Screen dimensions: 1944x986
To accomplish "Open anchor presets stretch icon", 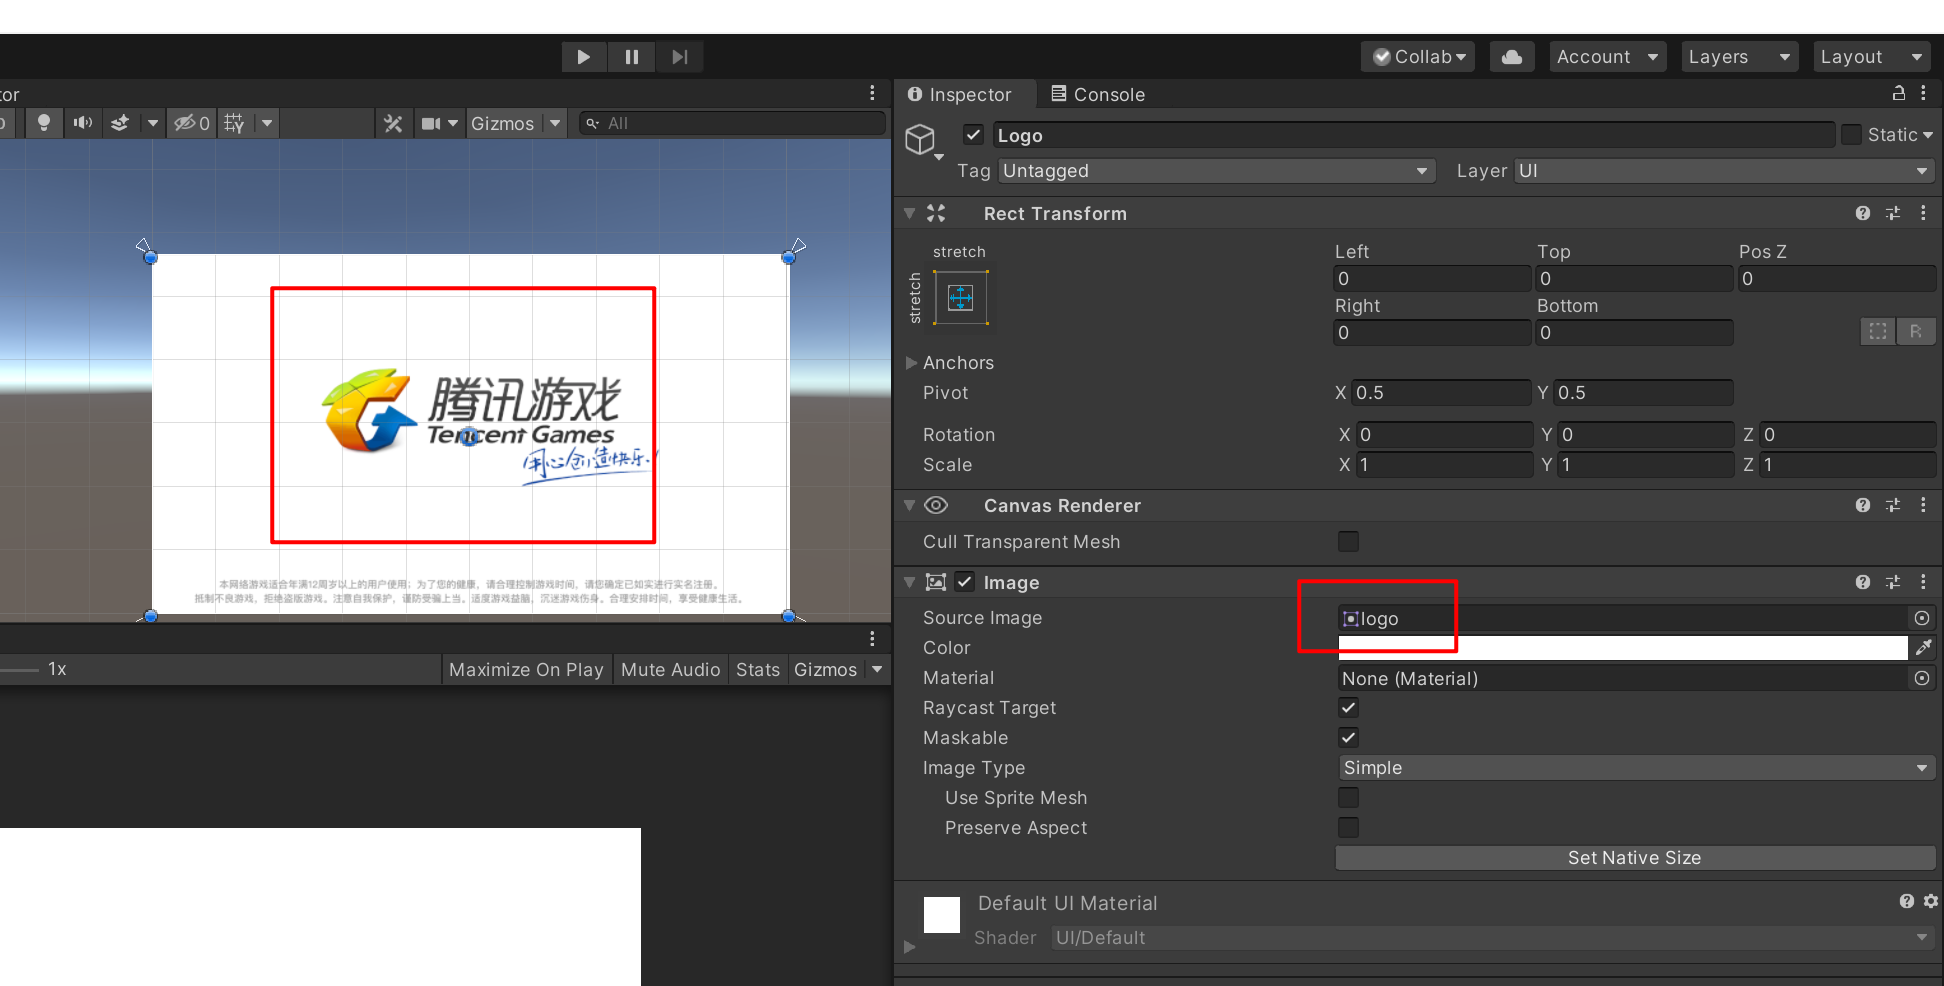I will [x=960, y=298].
